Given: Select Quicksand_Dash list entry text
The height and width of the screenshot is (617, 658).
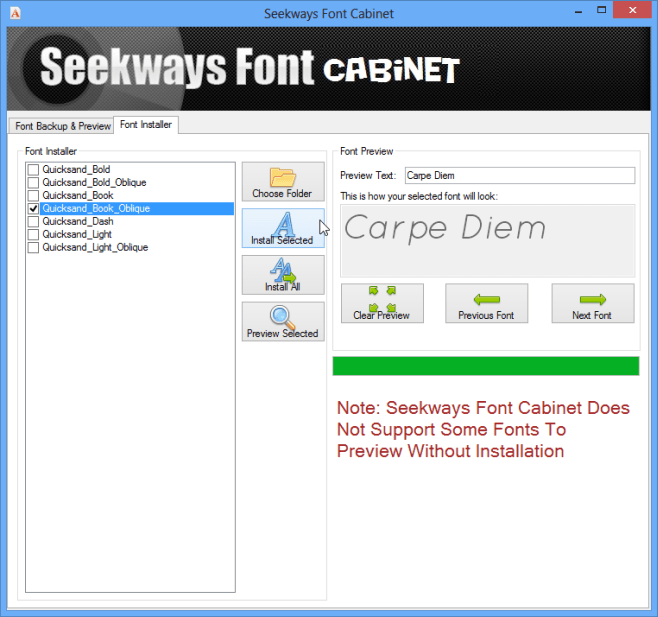Looking at the screenshot, I should coord(78,222).
